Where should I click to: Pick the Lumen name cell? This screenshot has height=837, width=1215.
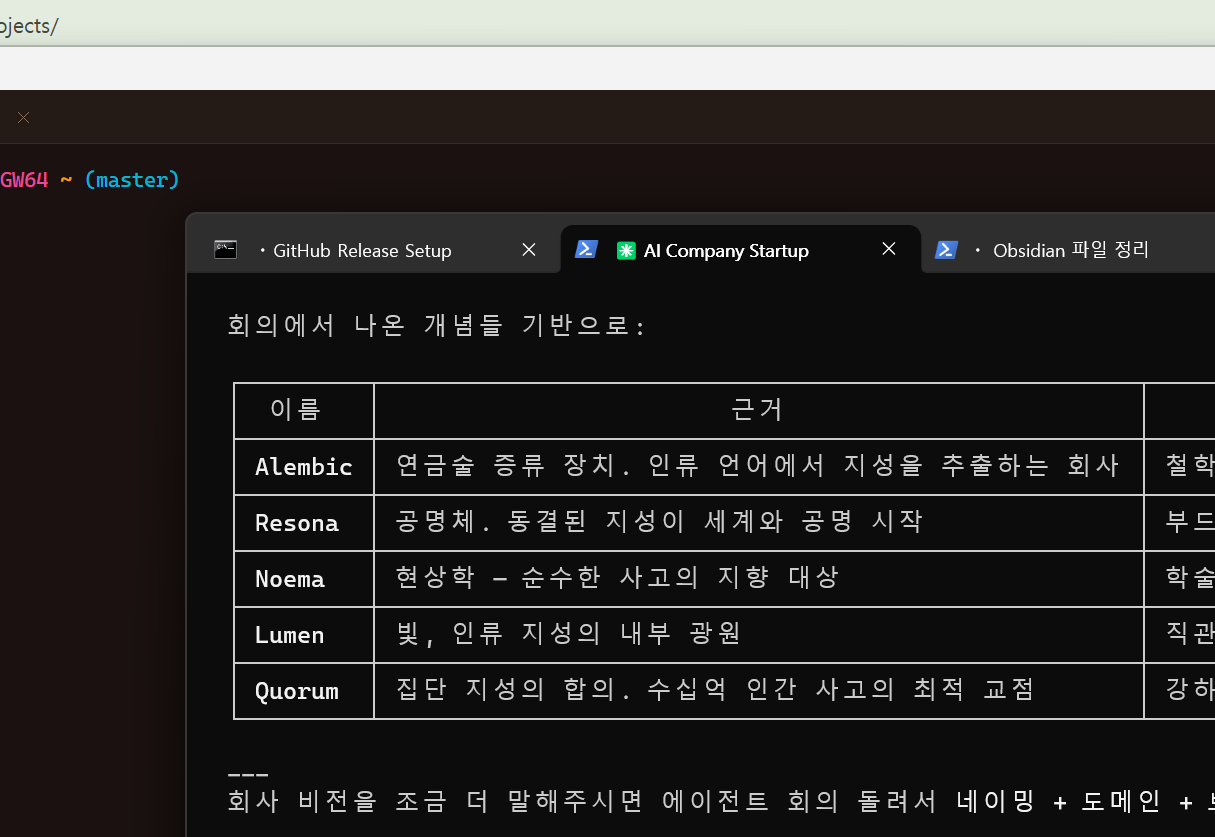coord(290,635)
